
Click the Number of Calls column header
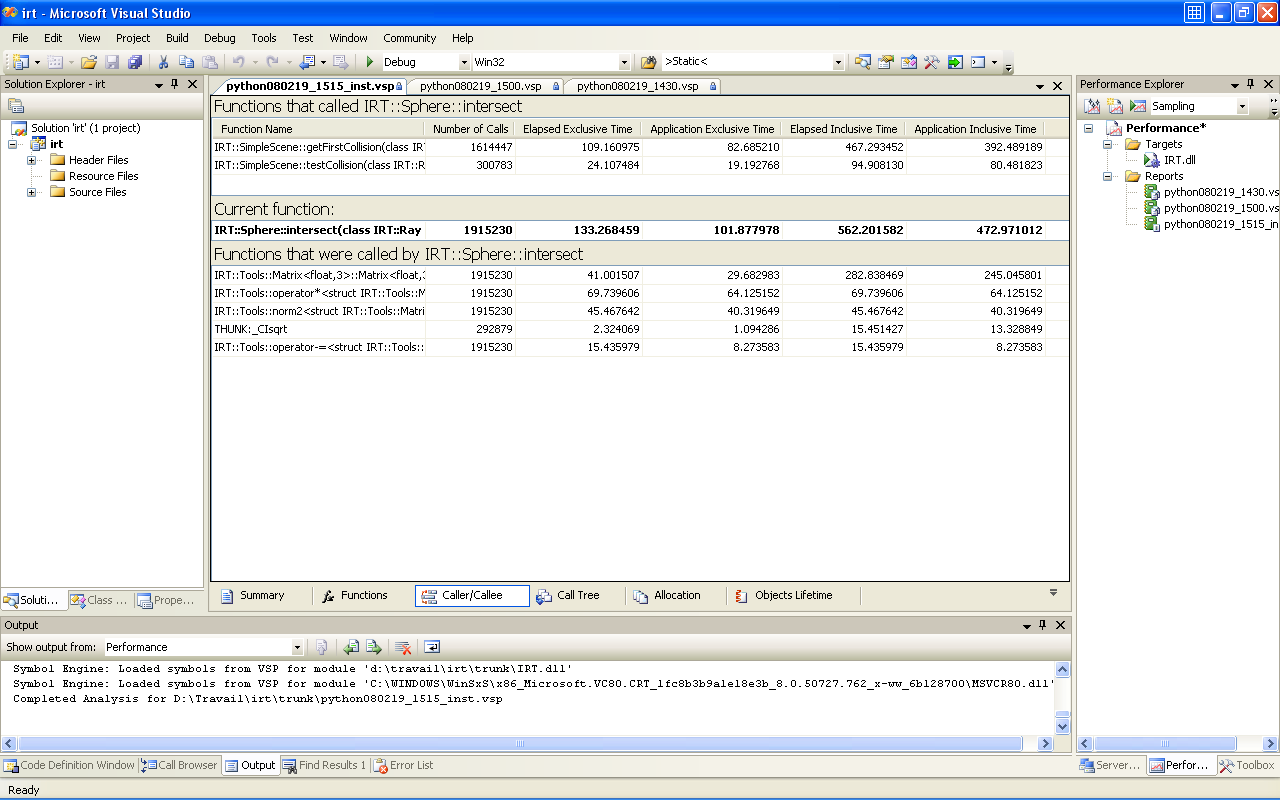click(470, 129)
